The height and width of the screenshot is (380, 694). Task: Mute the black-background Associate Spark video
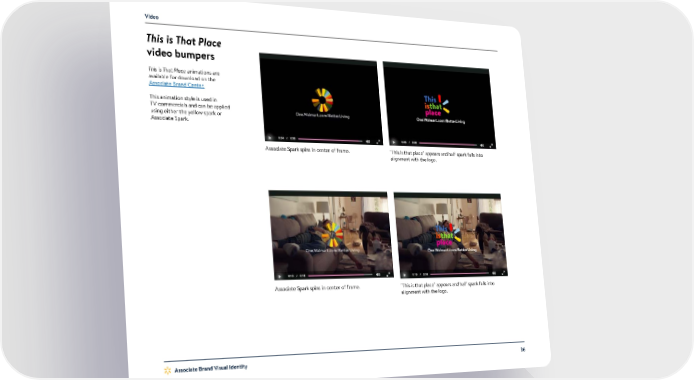tap(368, 141)
